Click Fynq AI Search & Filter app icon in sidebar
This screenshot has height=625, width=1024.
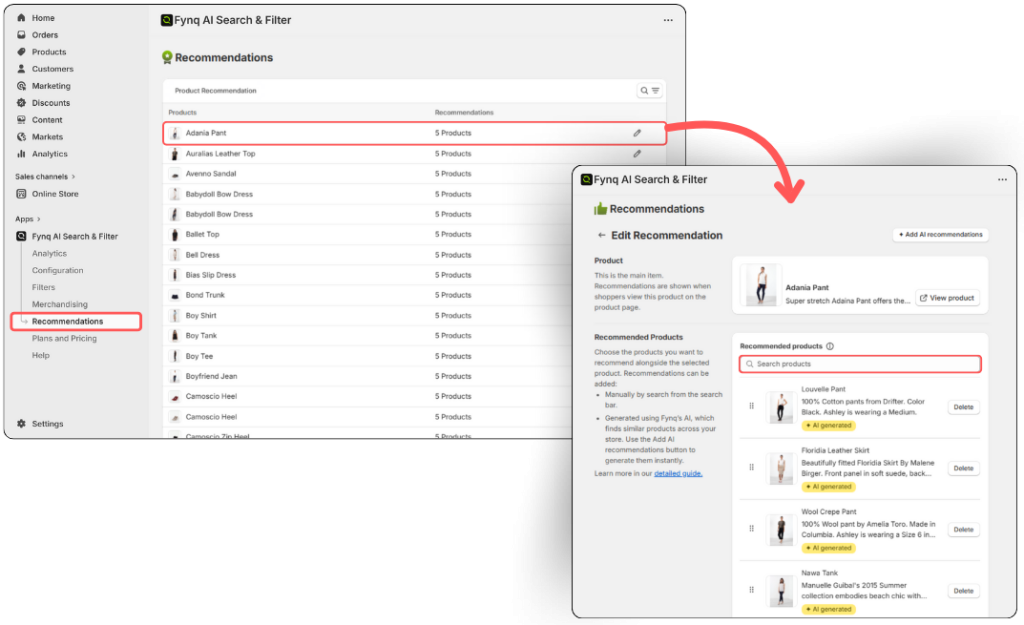(21, 236)
